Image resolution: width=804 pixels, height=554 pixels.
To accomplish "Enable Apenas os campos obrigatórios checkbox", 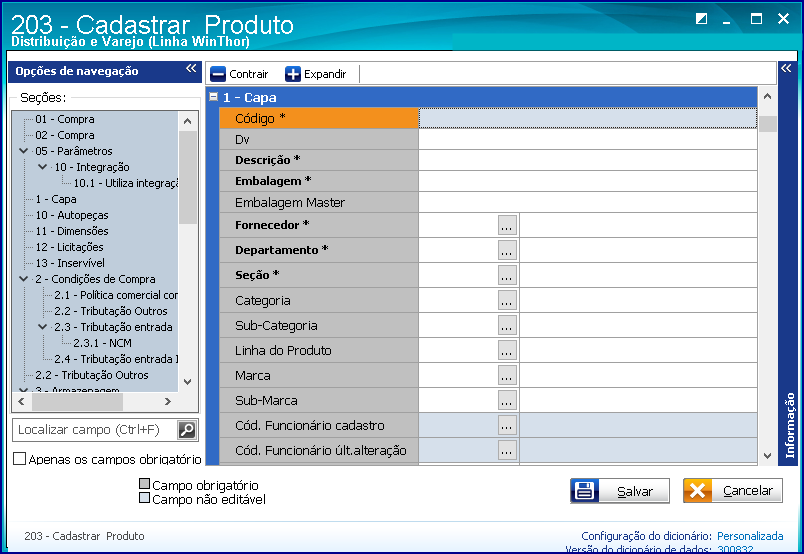I will pos(19,459).
